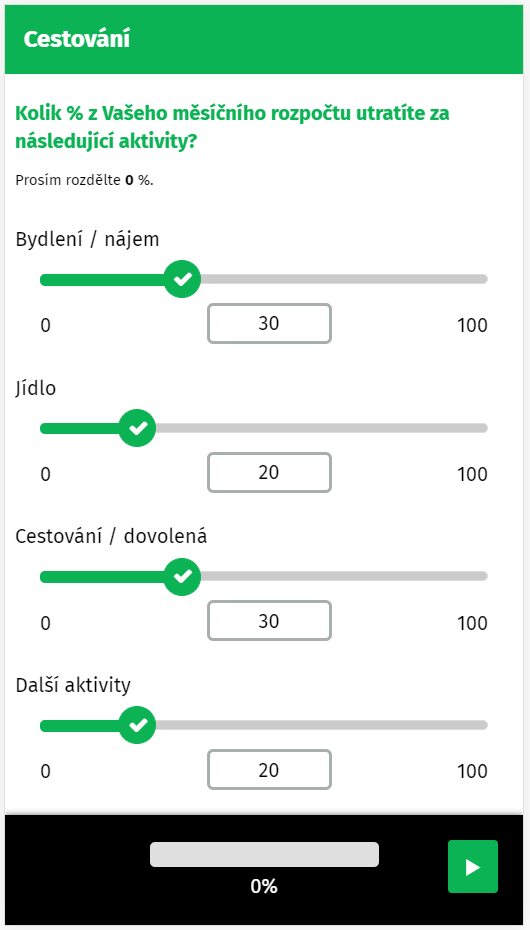Focus the Jídlo value input showing 20
The height and width of the screenshot is (930, 530).
coord(269,473)
